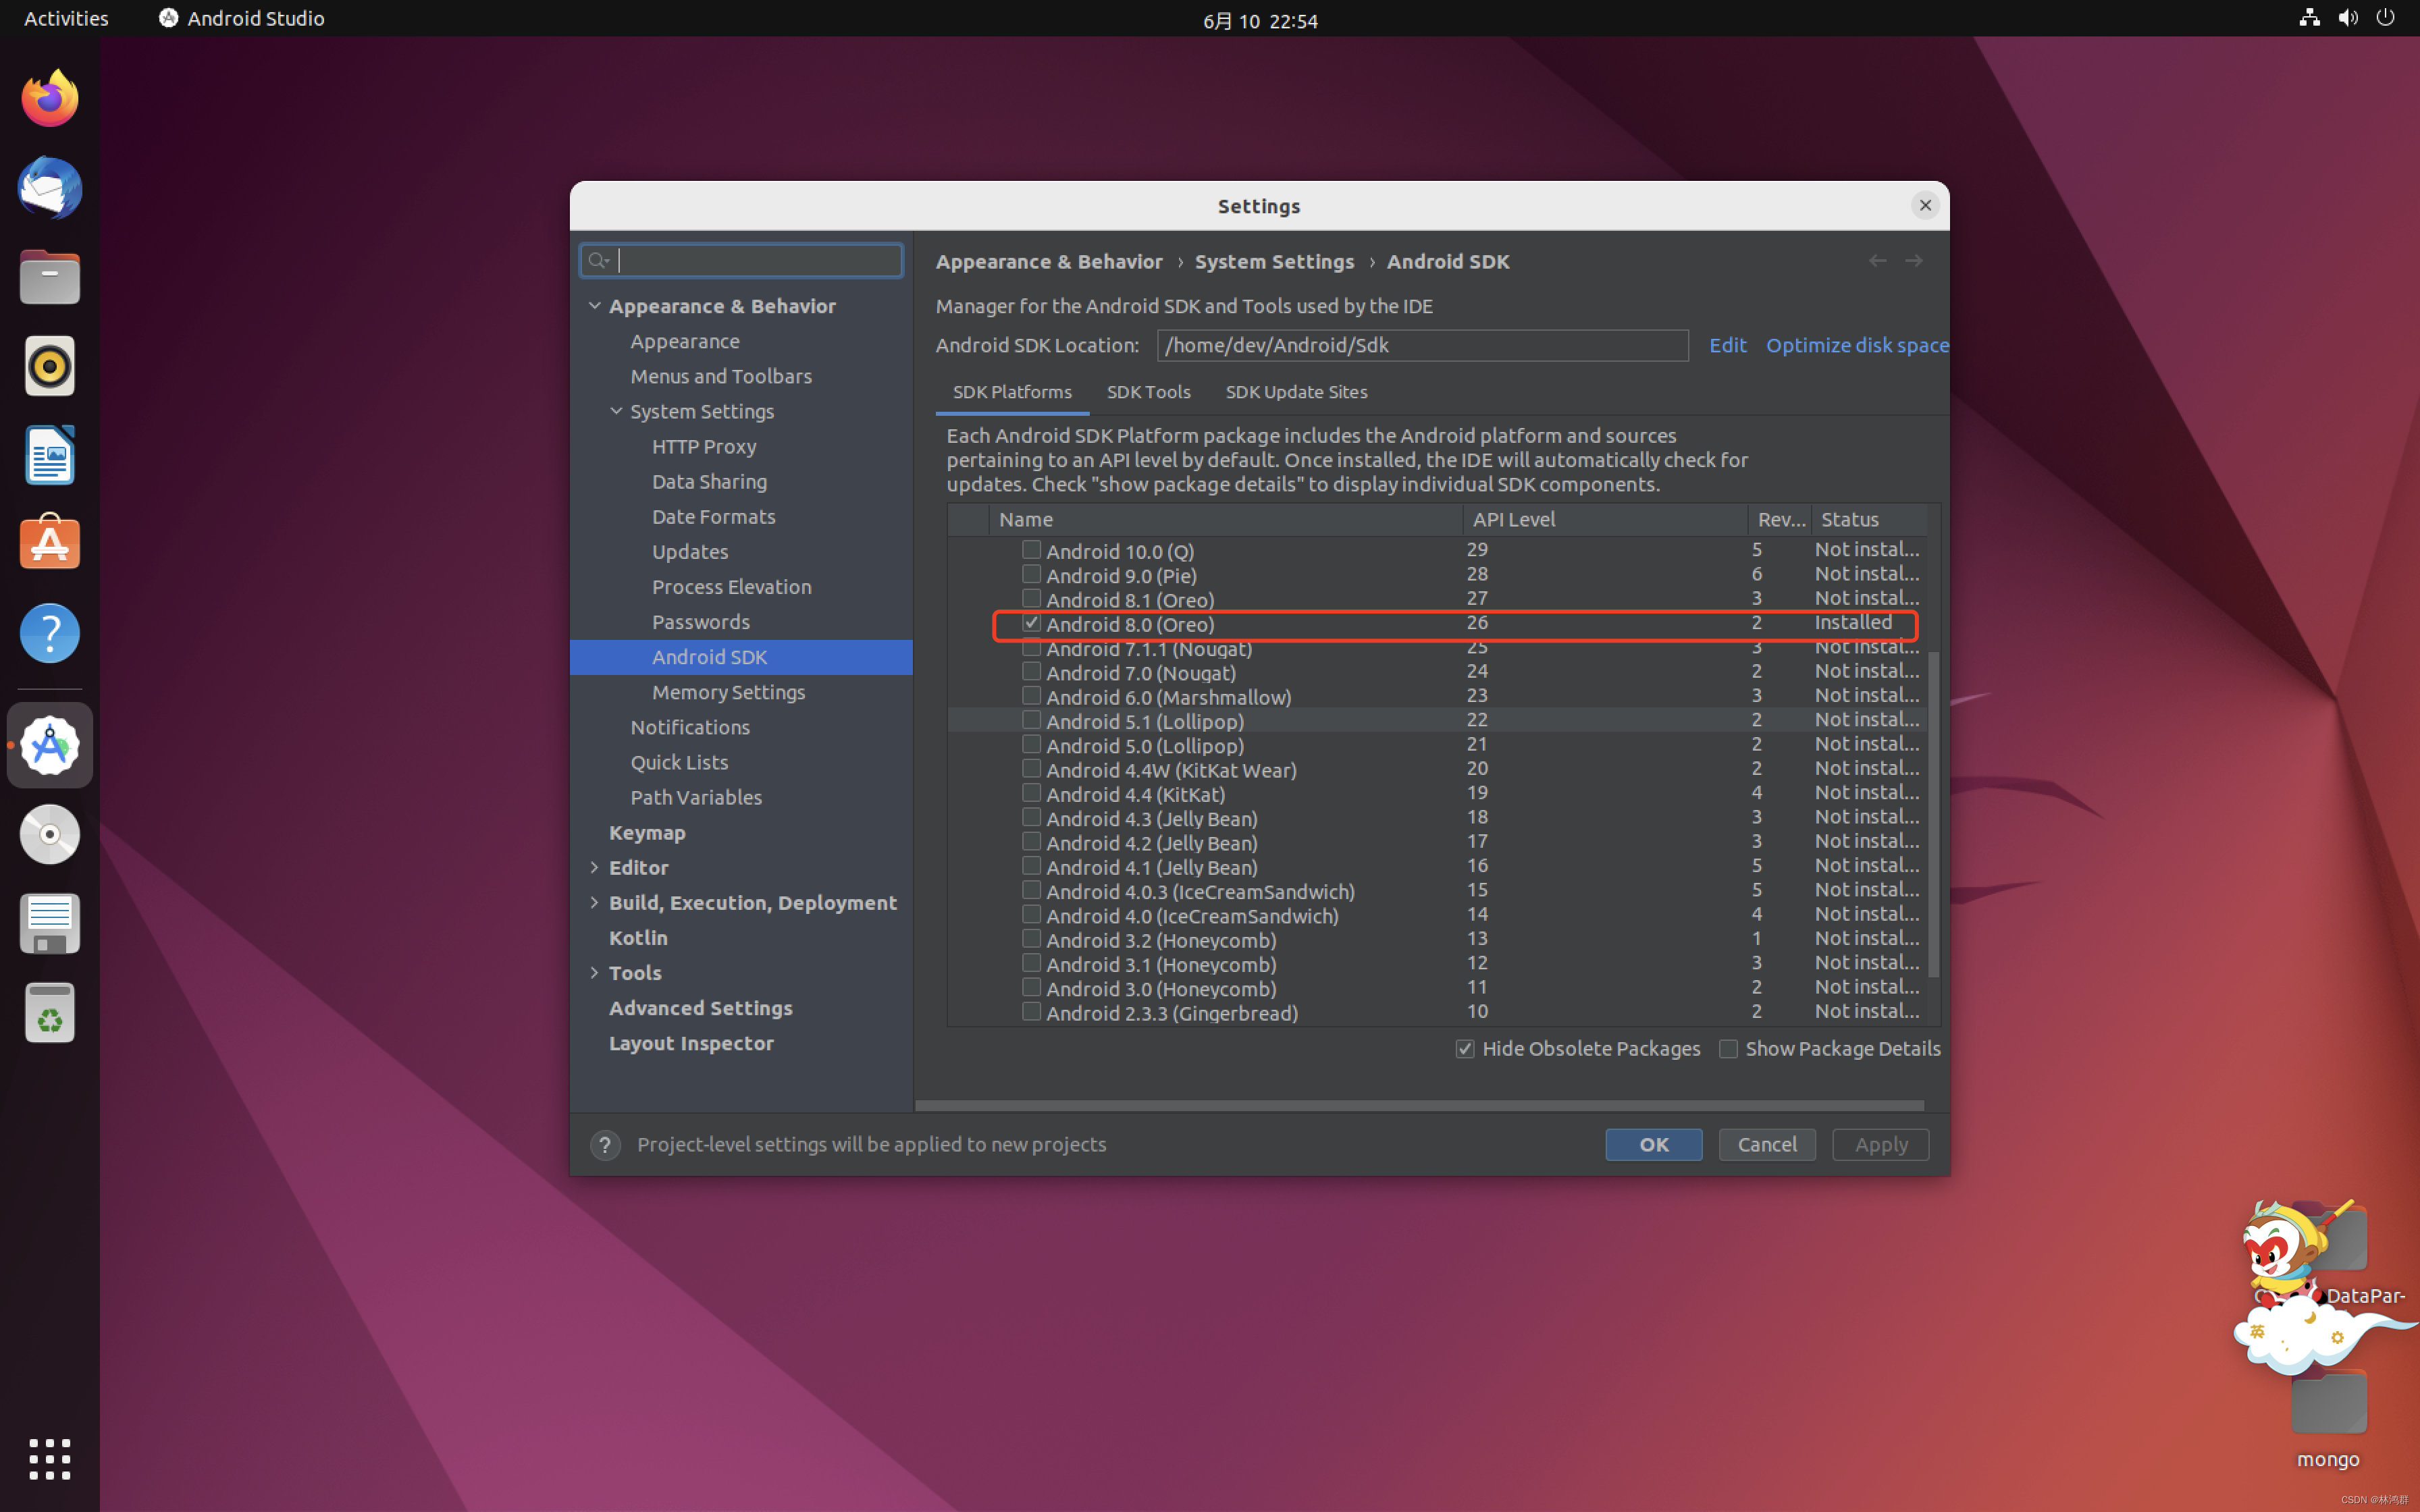Click the help question mark icon in dialog
2420x1512 pixels.
604,1144
